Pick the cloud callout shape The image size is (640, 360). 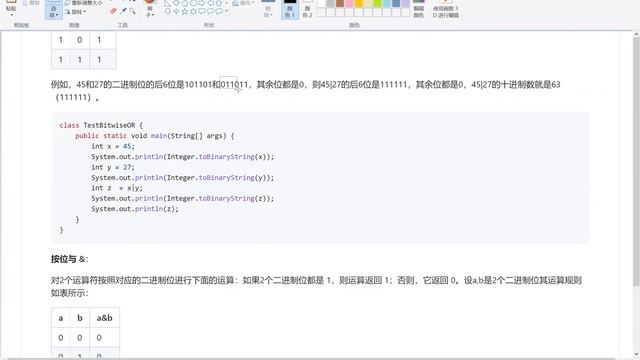pos(219,11)
